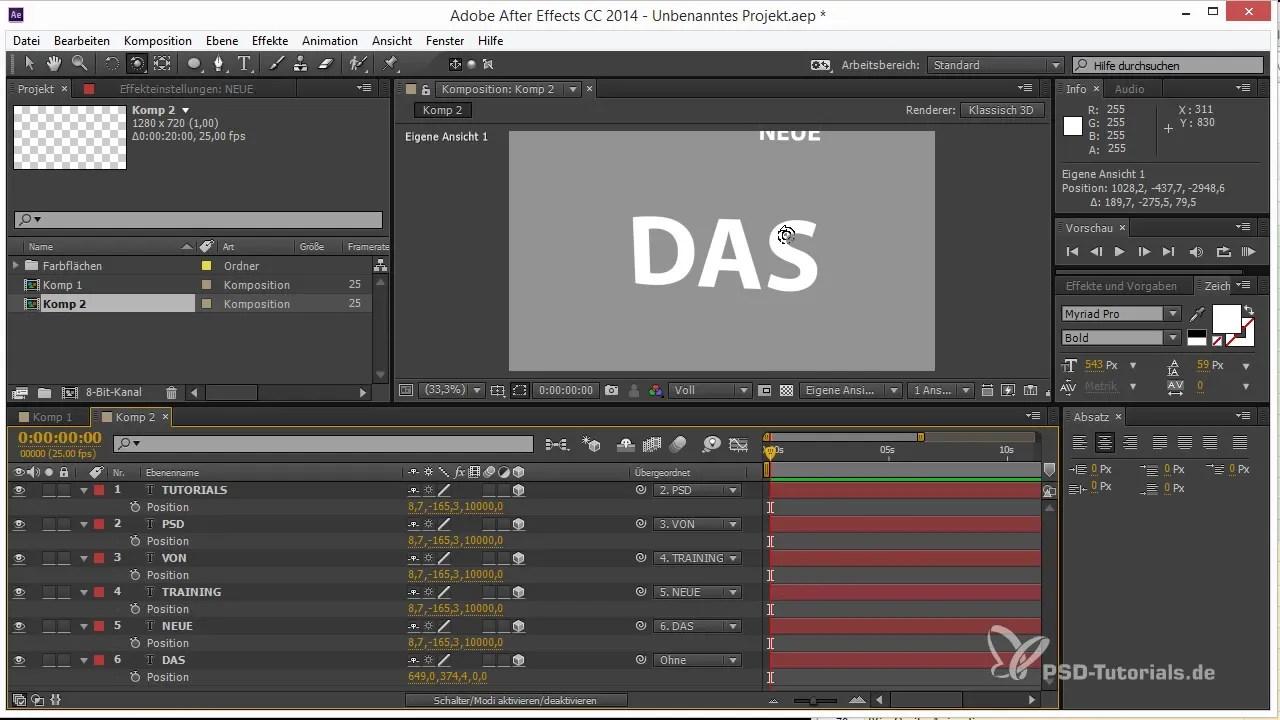
Task: Click the Klassisch 3D renderer button
Action: click(x=1003, y=110)
